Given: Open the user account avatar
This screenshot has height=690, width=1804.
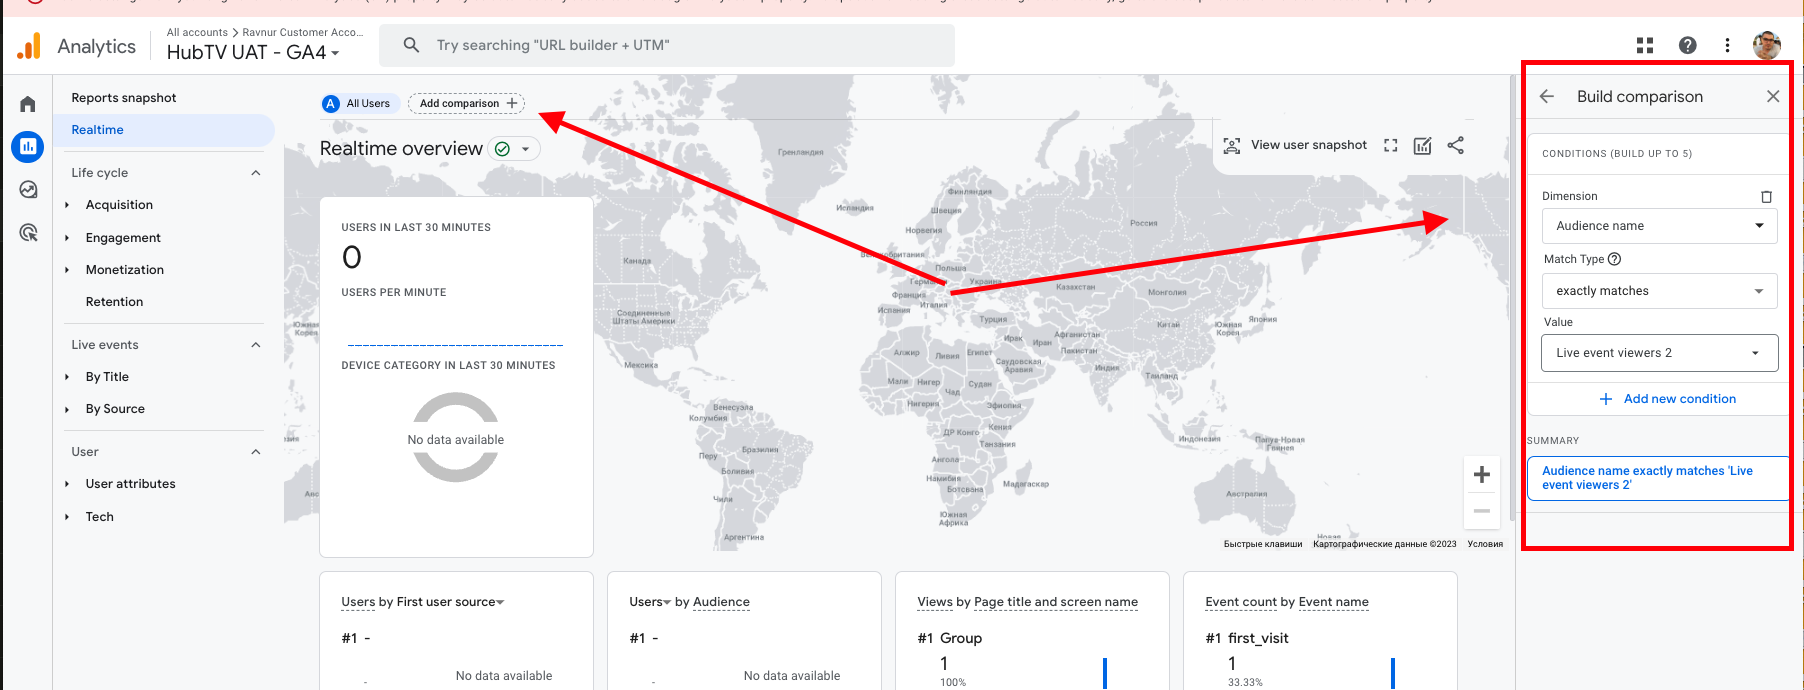Looking at the screenshot, I should click(1767, 45).
